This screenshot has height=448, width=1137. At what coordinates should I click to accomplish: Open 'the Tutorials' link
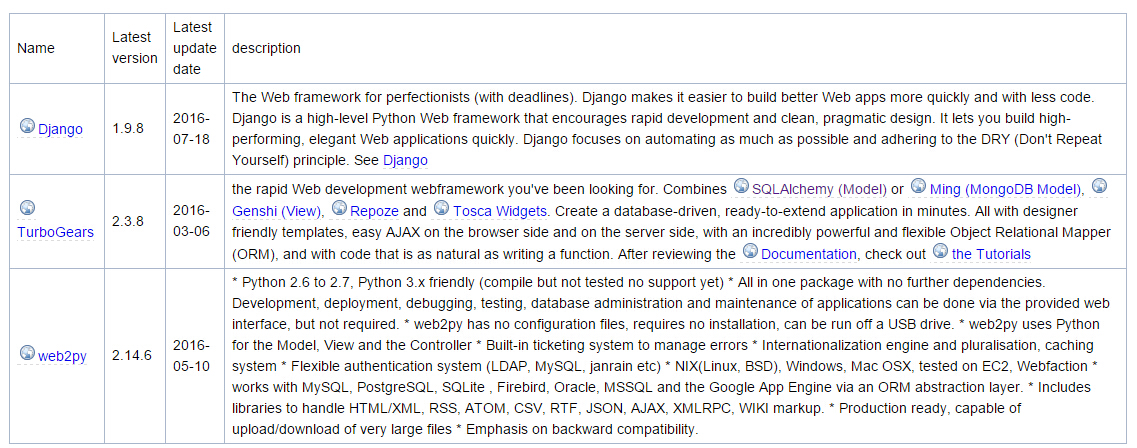tap(991, 255)
